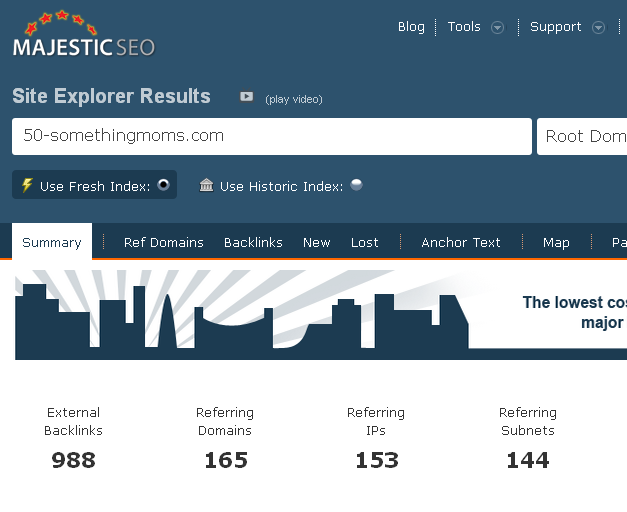Show the Lost backlinks tab

(x=365, y=242)
